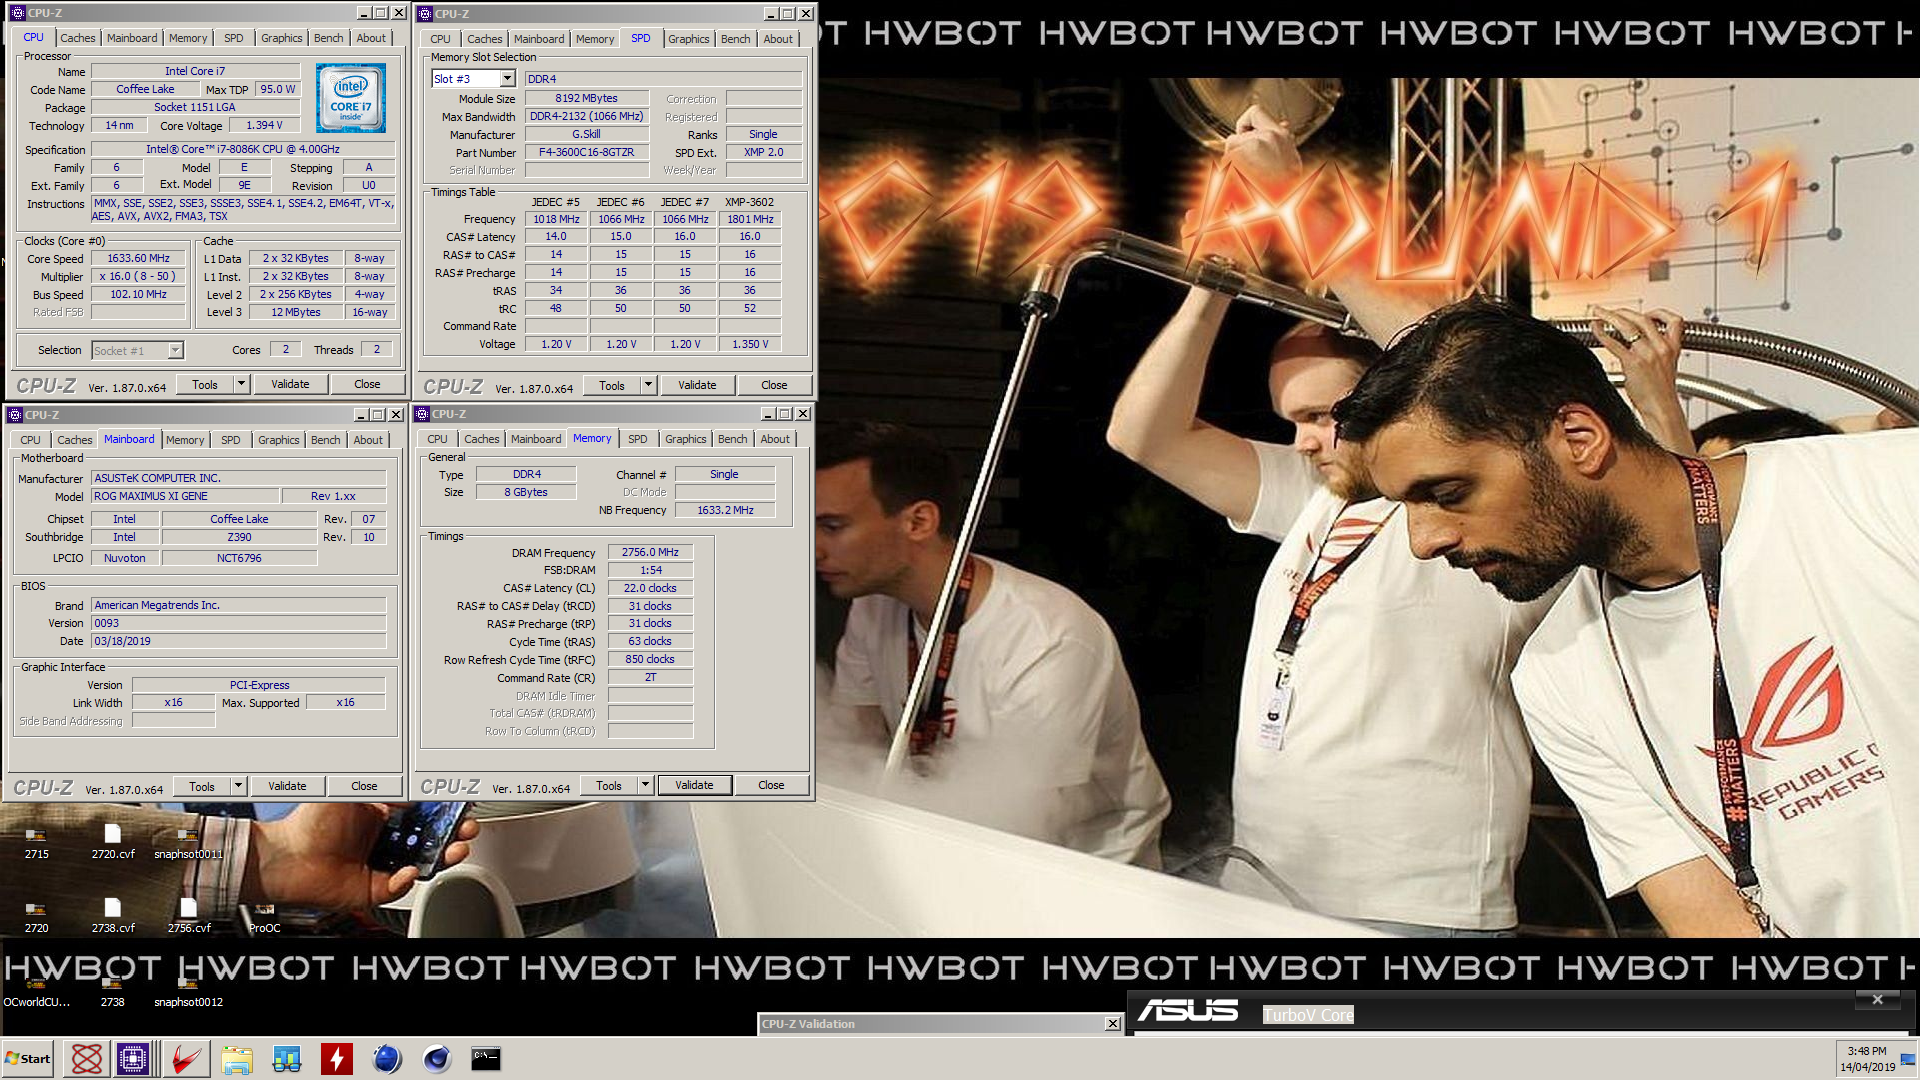Screen dimensions: 1920x1080
Task: Expand Tools arrow in Memory window
Action: 645,785
